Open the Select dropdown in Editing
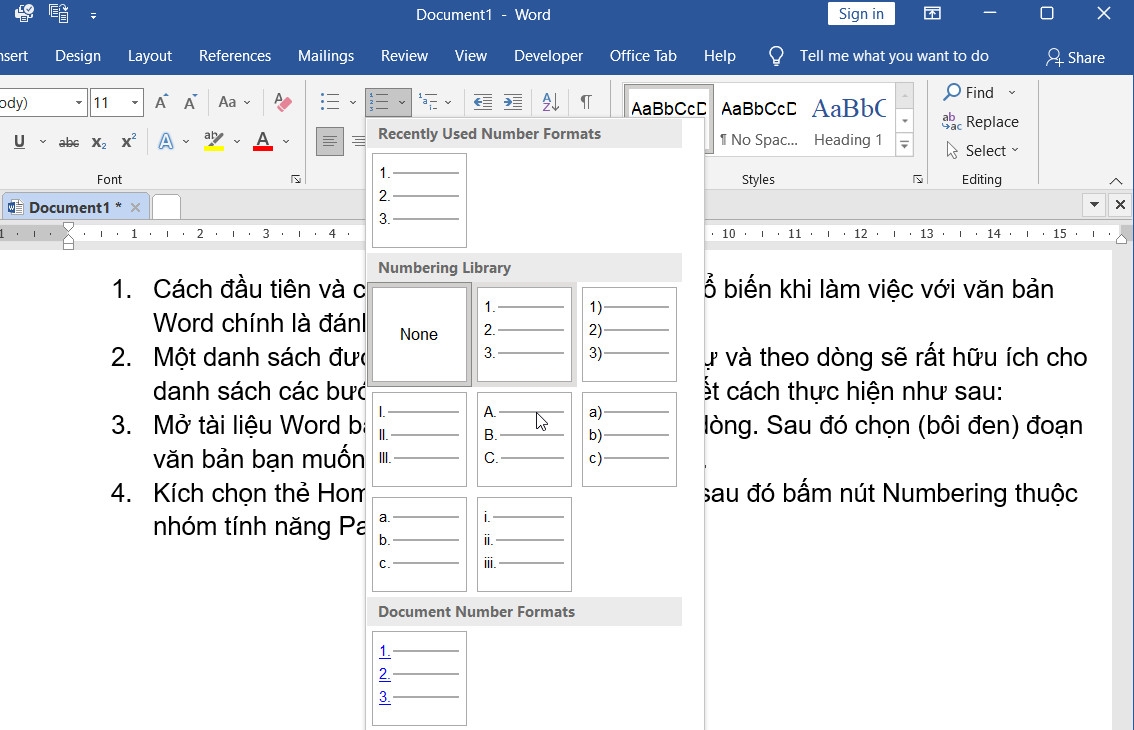1134x730 pixels. coord(983,150)
